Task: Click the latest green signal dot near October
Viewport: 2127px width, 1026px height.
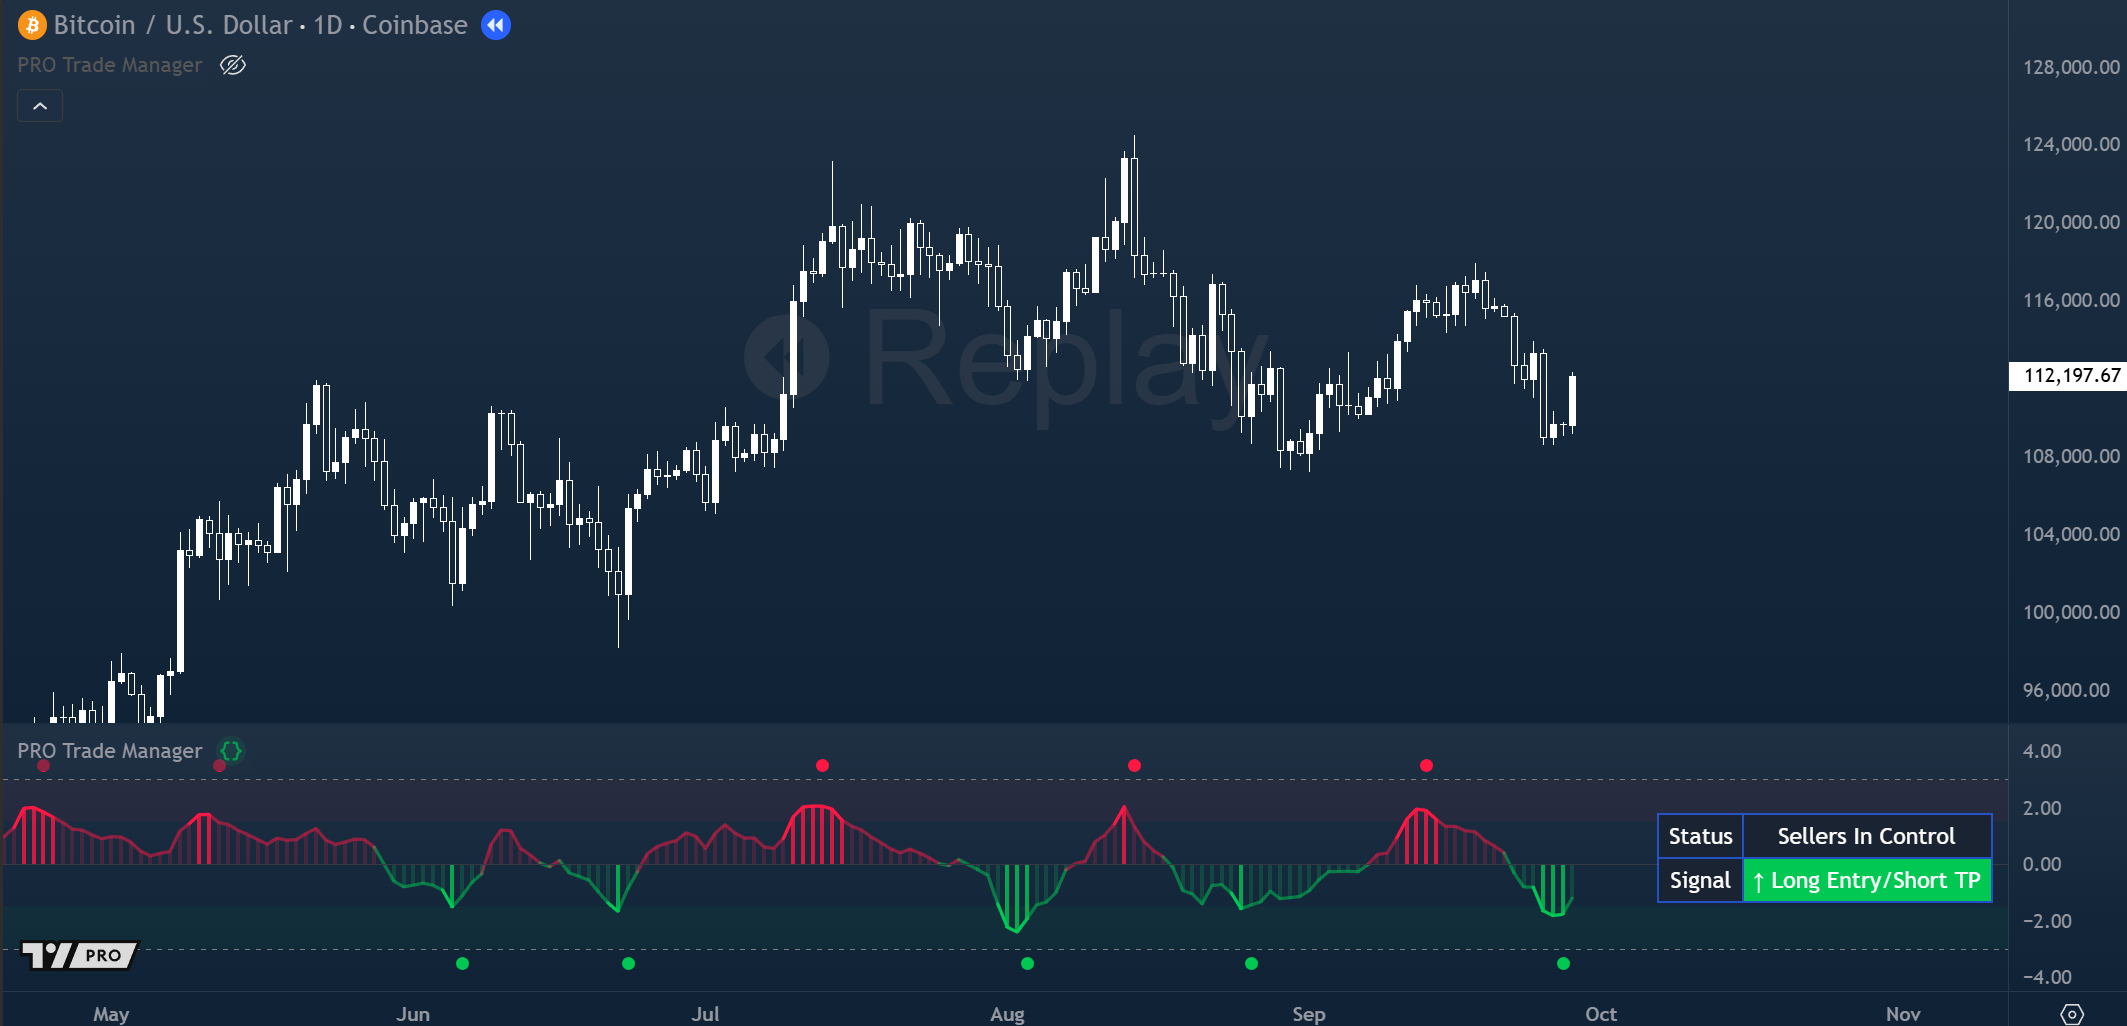Action: [1563, 964]
